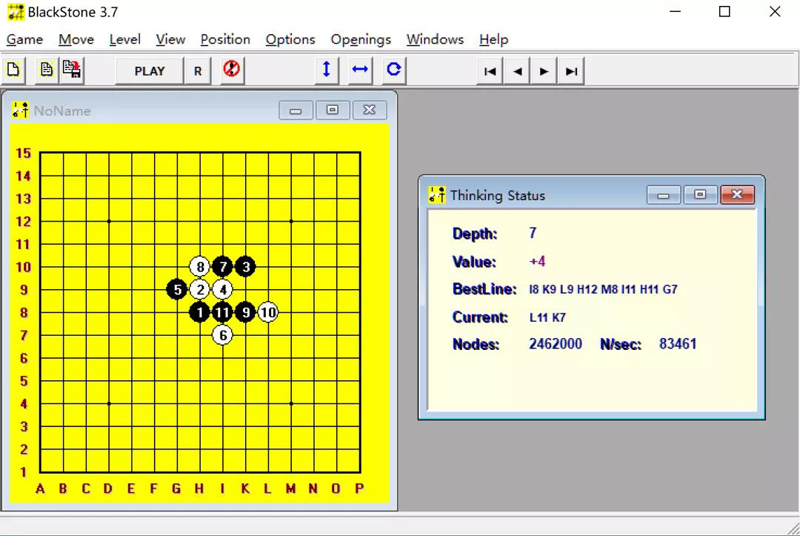Open the Level menu
Image resolution: width=800 pixels, height=536 pixels.
(125, 40)
